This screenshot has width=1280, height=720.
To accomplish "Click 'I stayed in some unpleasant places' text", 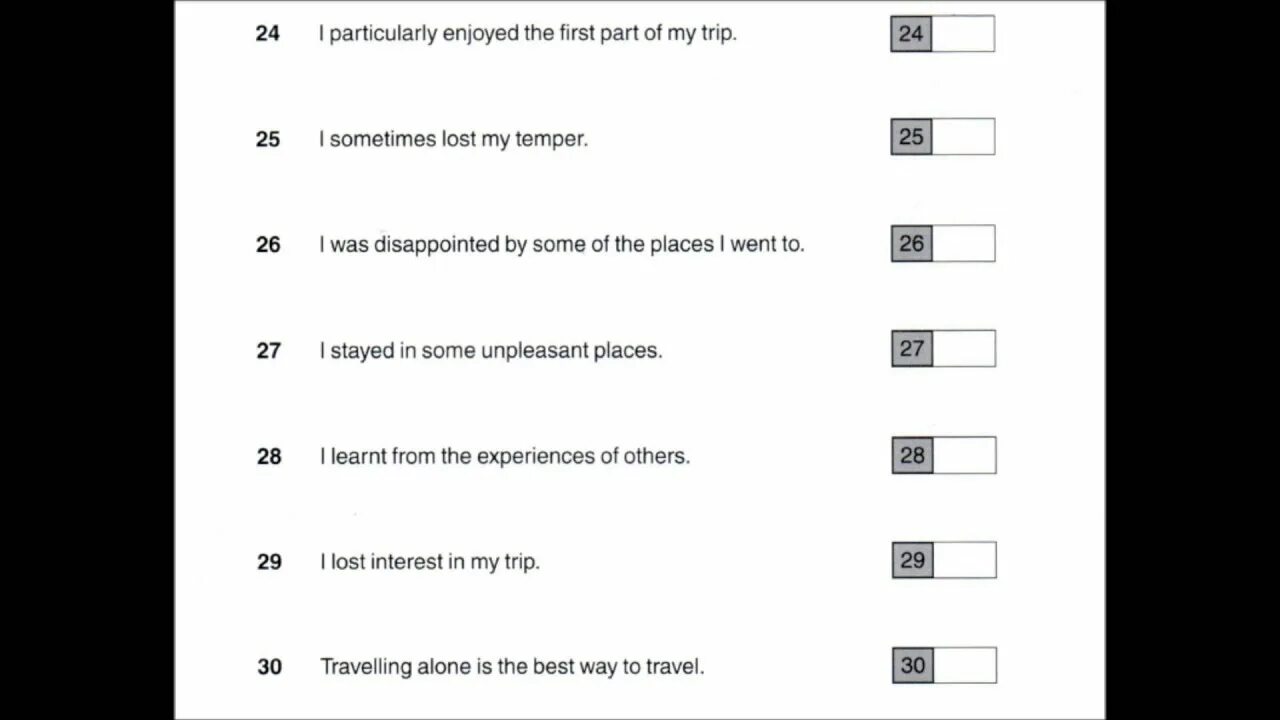I will 491,351.
